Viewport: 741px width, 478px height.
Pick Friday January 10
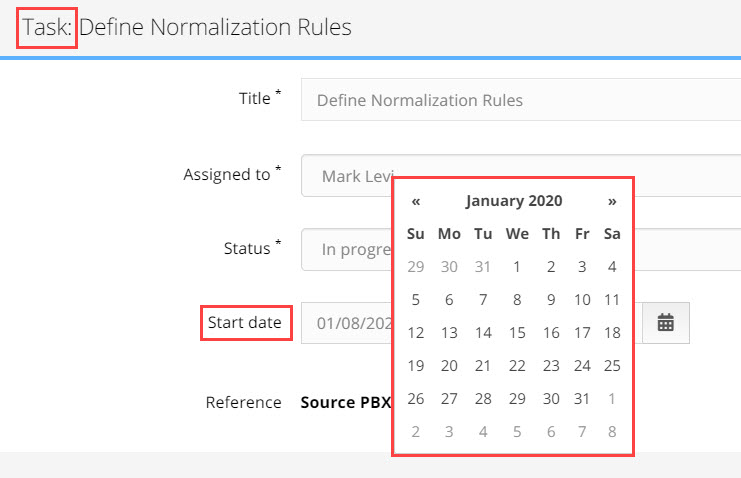tap(582, 300)
